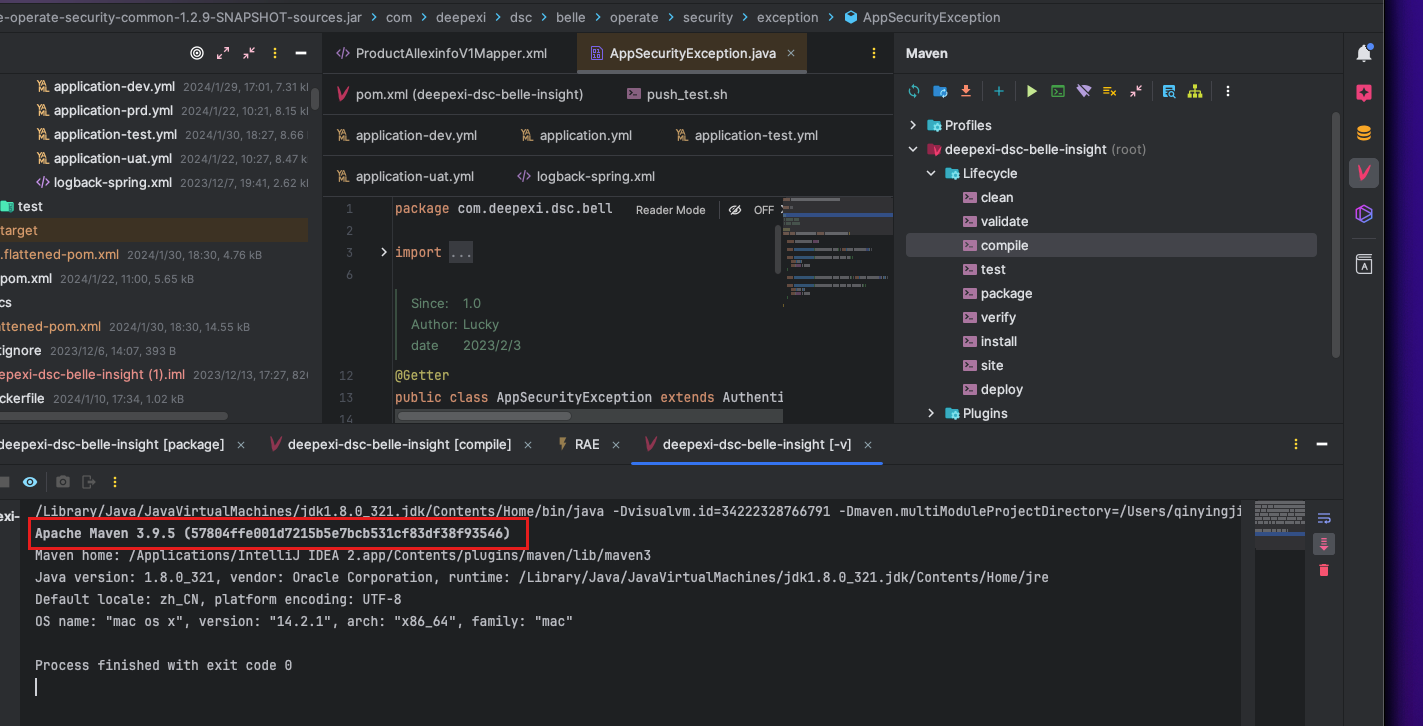Viewport: 1423px width, 726px height.
Task: Toggle Offline Mode in Maven toolbar
Action: (x=1084, y=91)
